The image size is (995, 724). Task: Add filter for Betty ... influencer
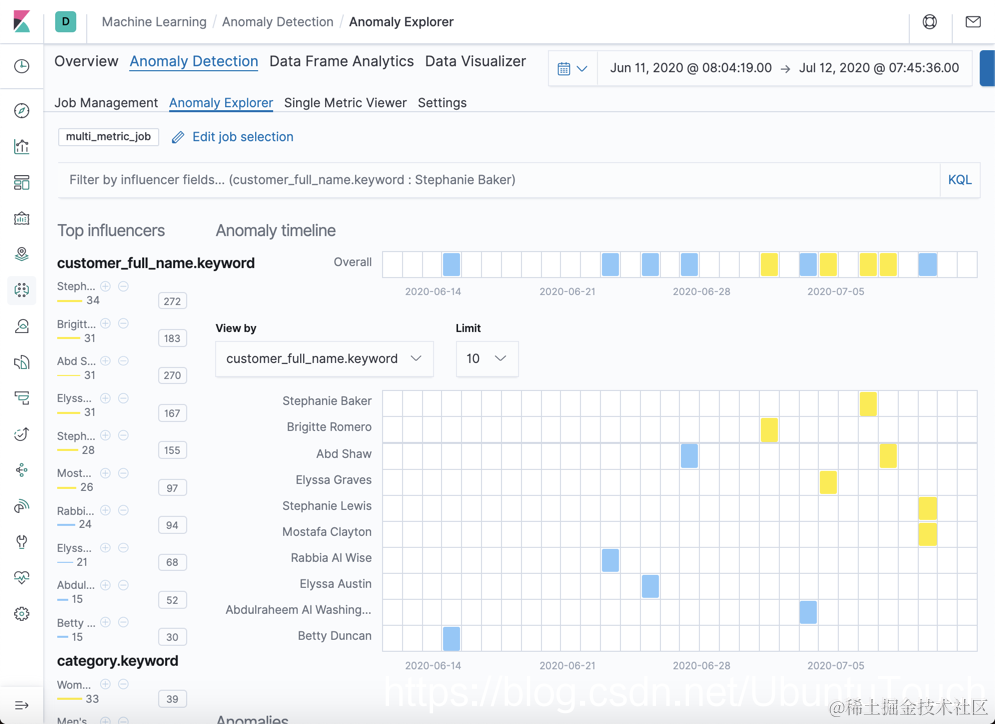coord(105,622)
